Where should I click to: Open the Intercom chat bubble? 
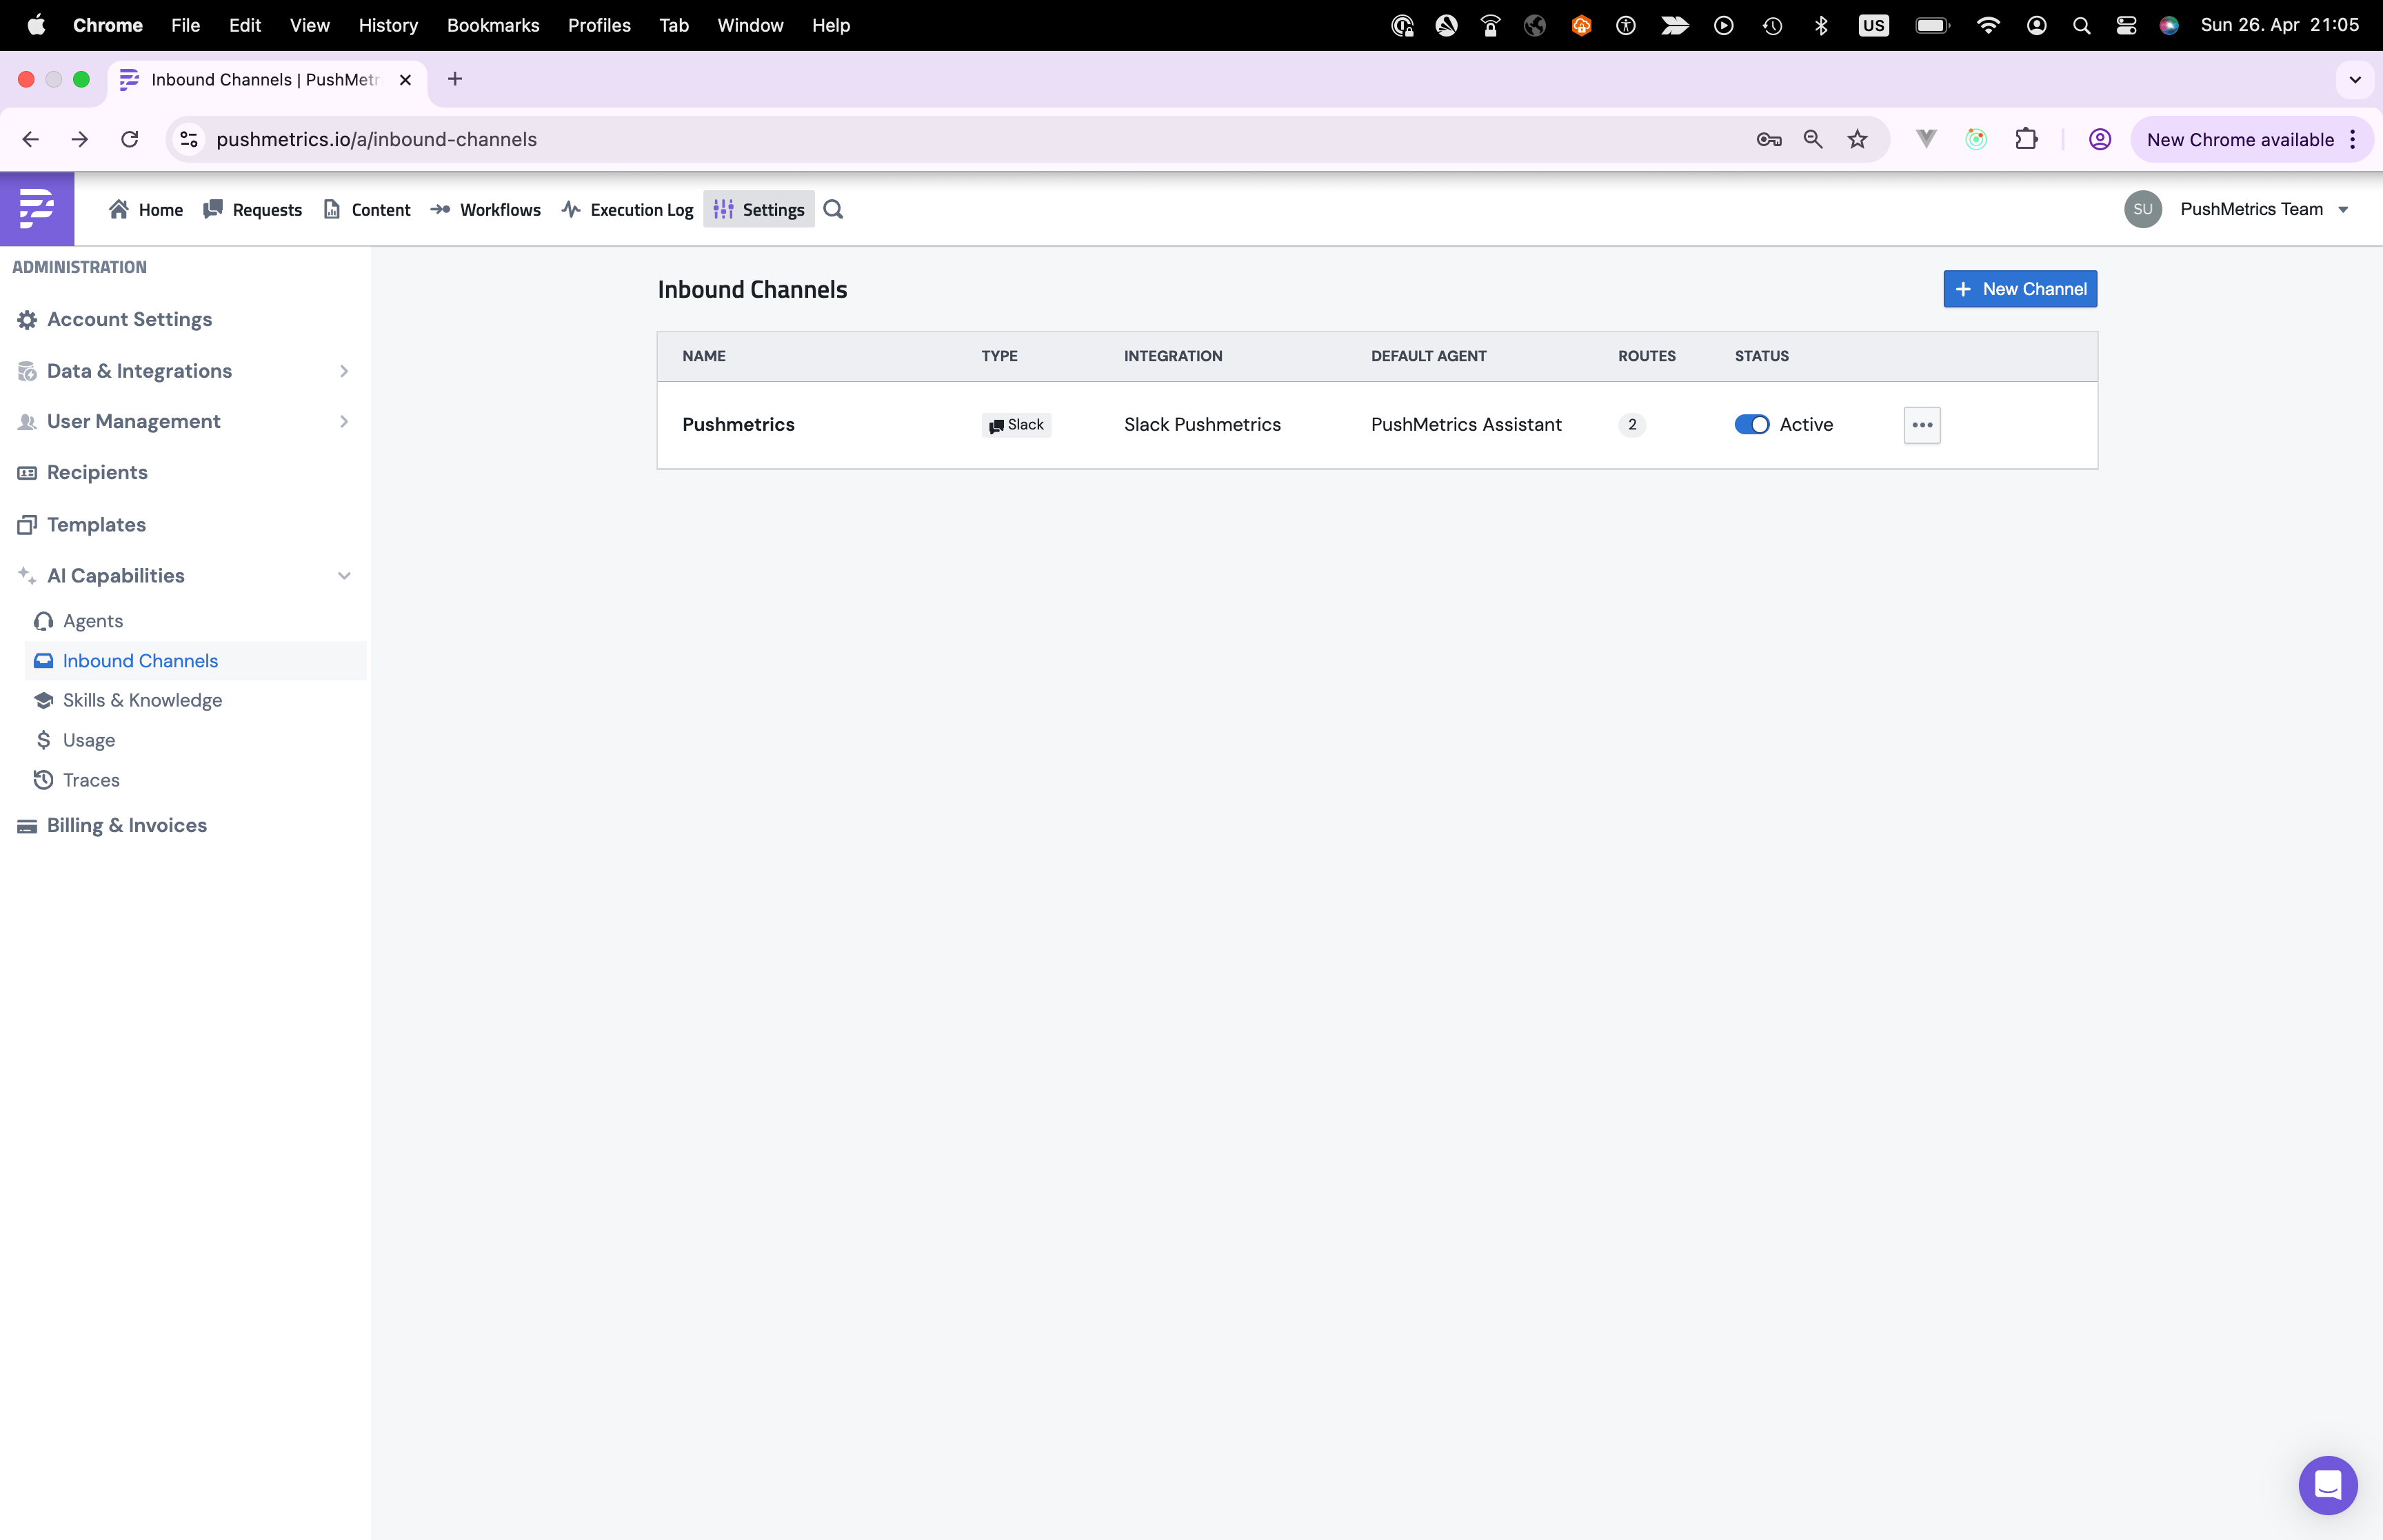click(2327, 1485)
